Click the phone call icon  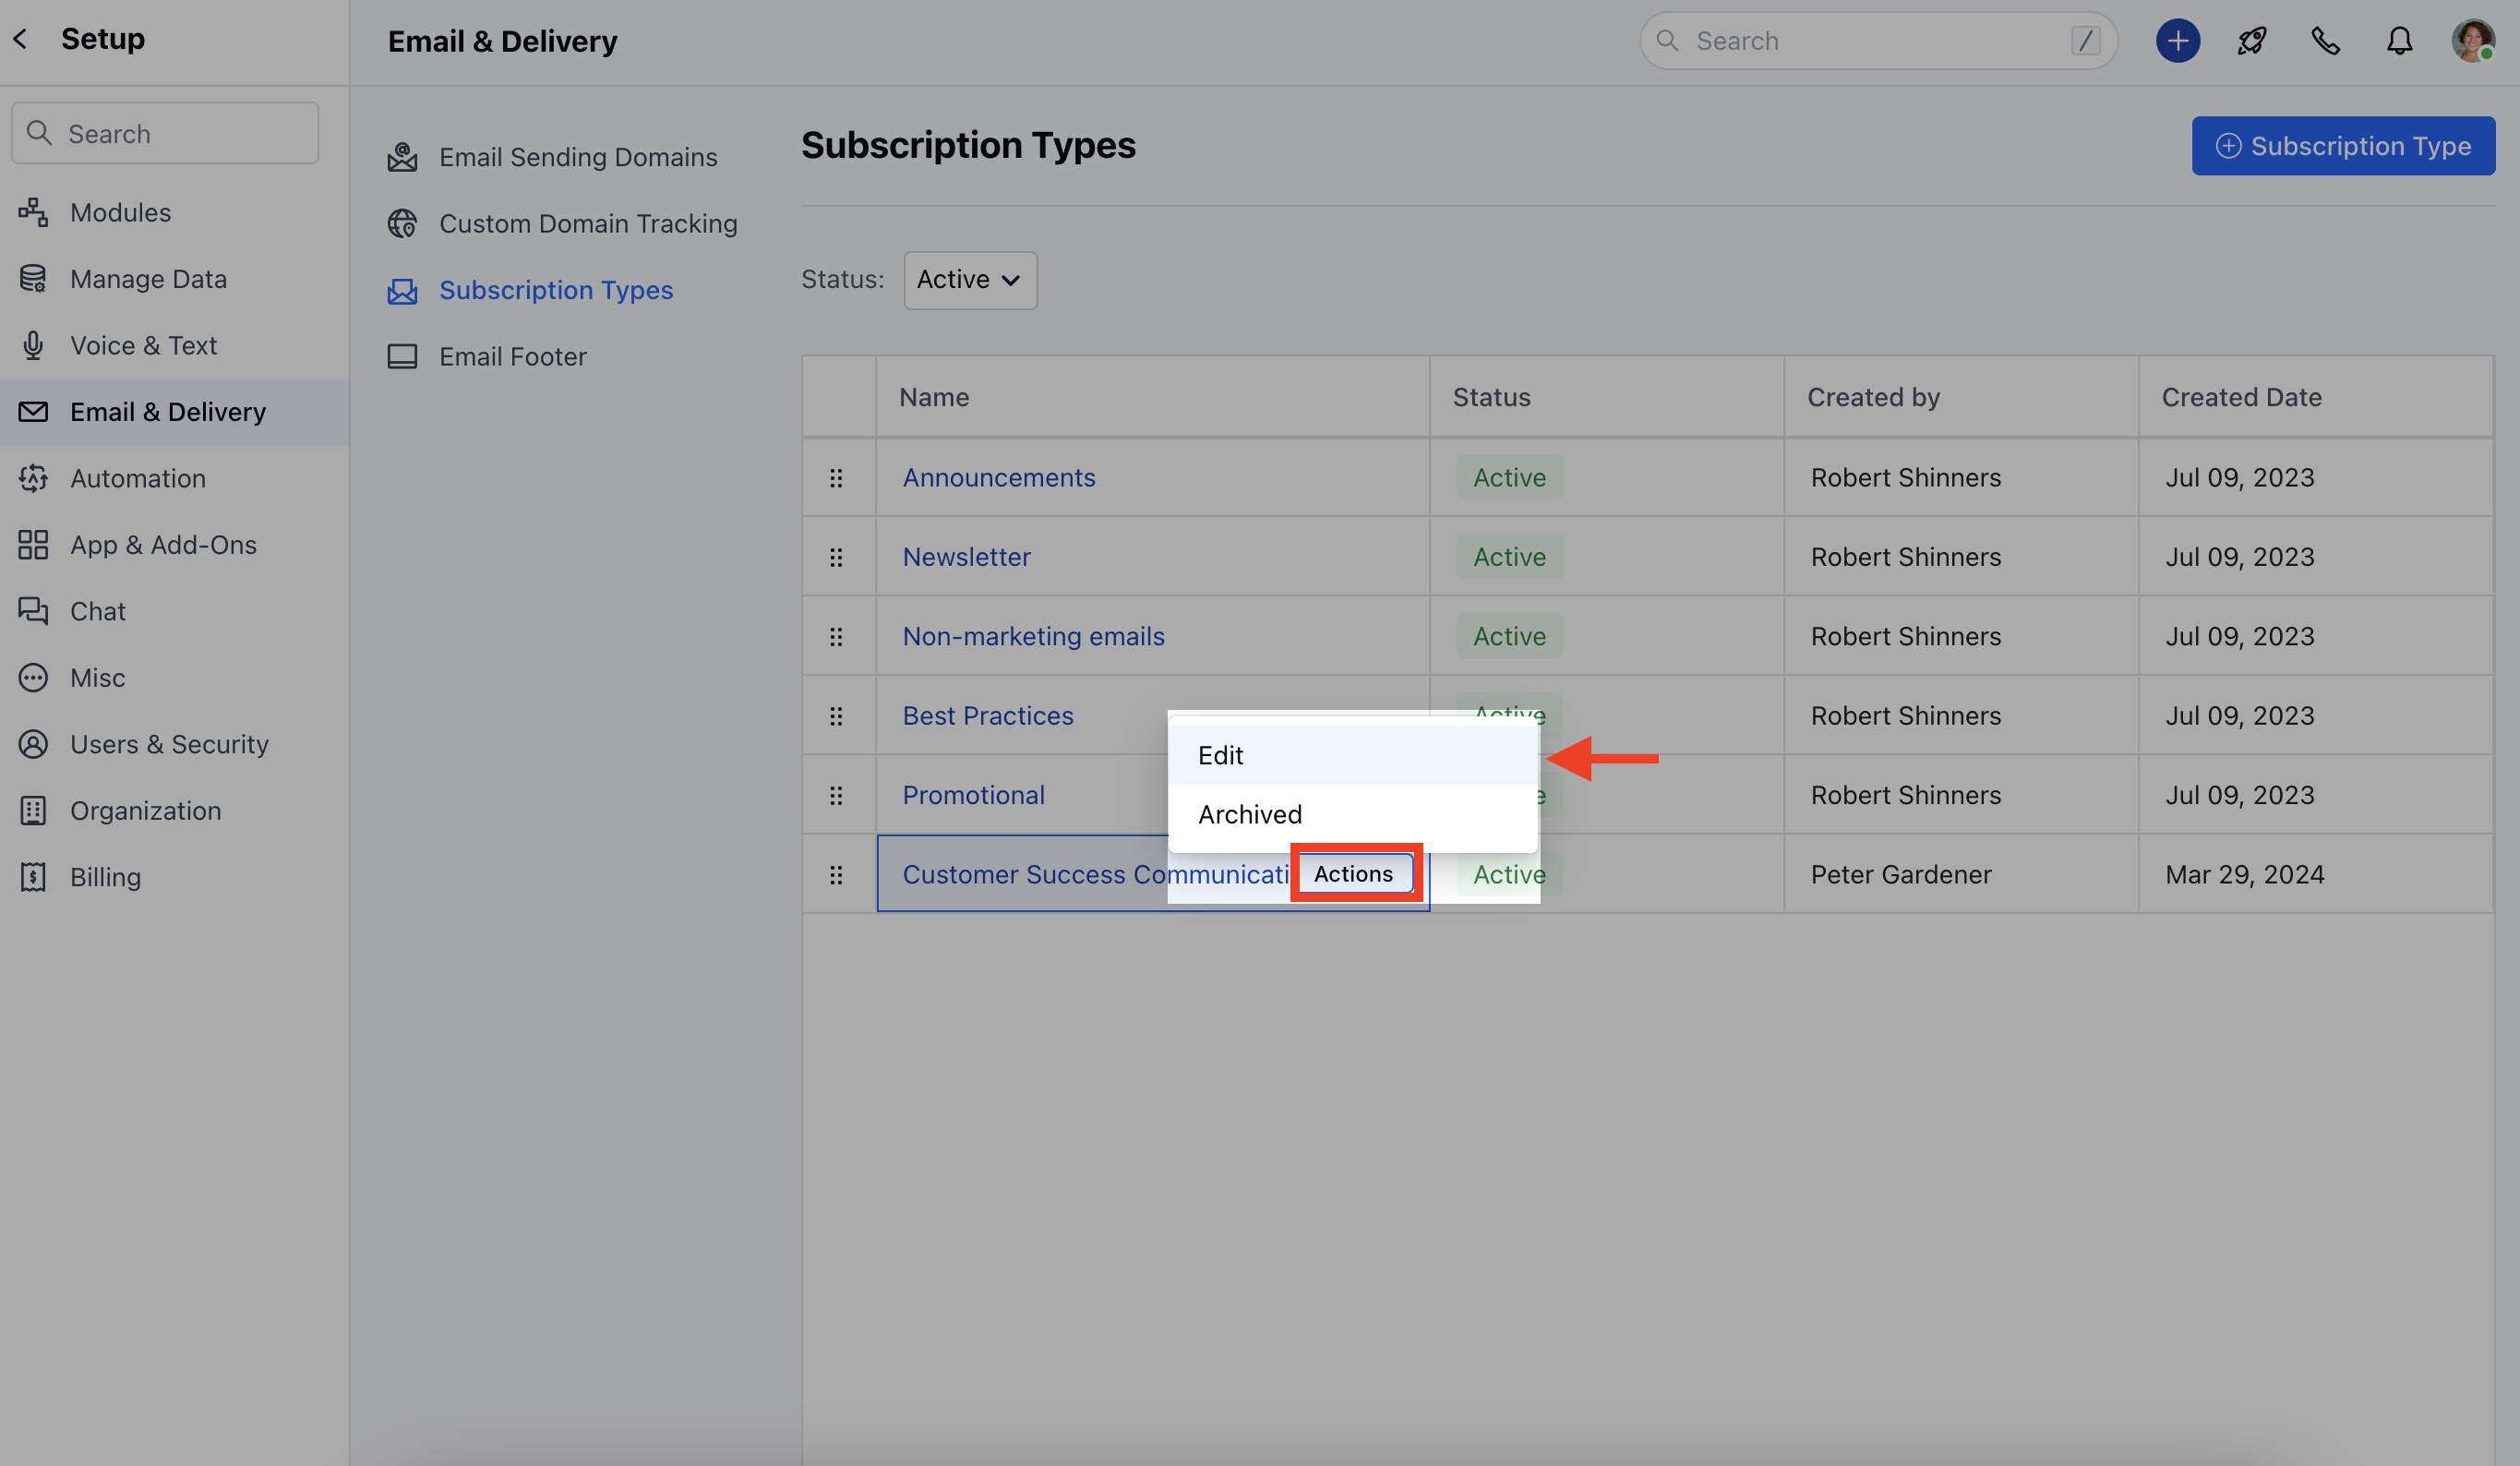coord(2325,41)
